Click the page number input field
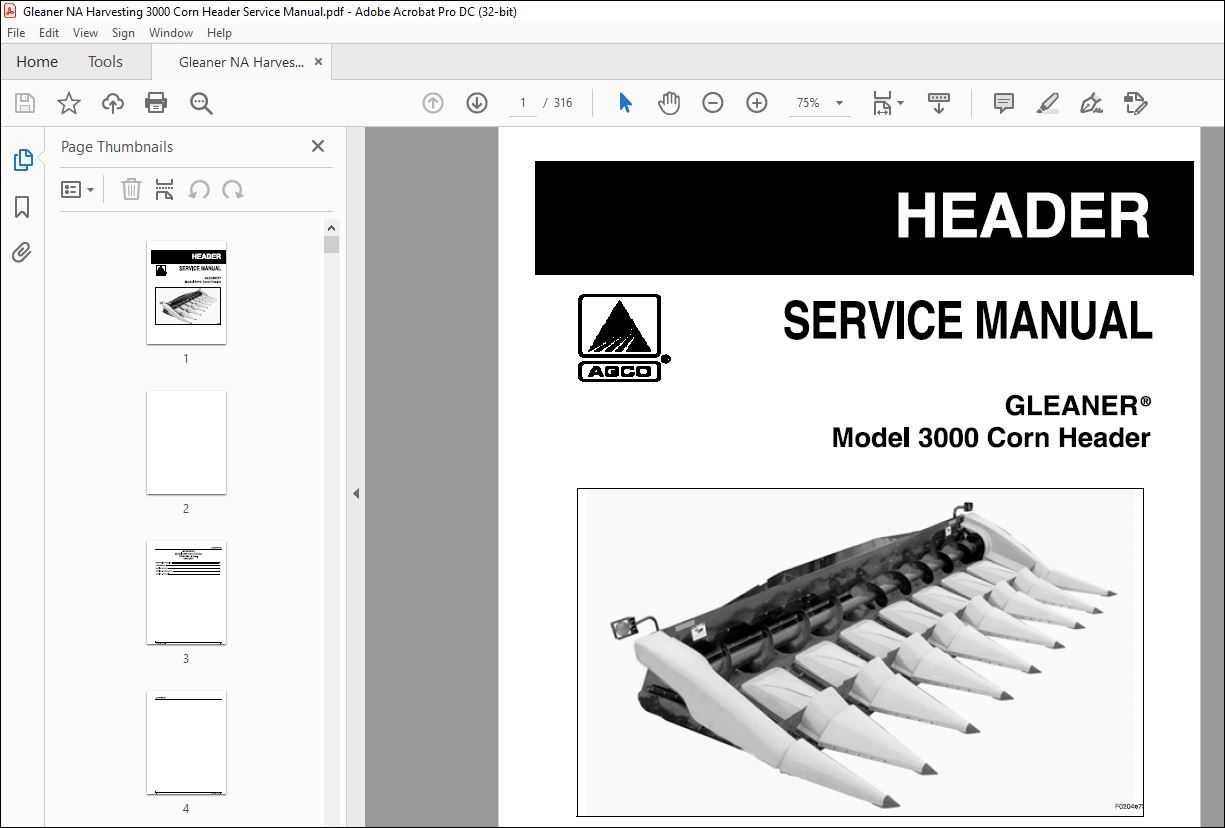 pos(523,103)
